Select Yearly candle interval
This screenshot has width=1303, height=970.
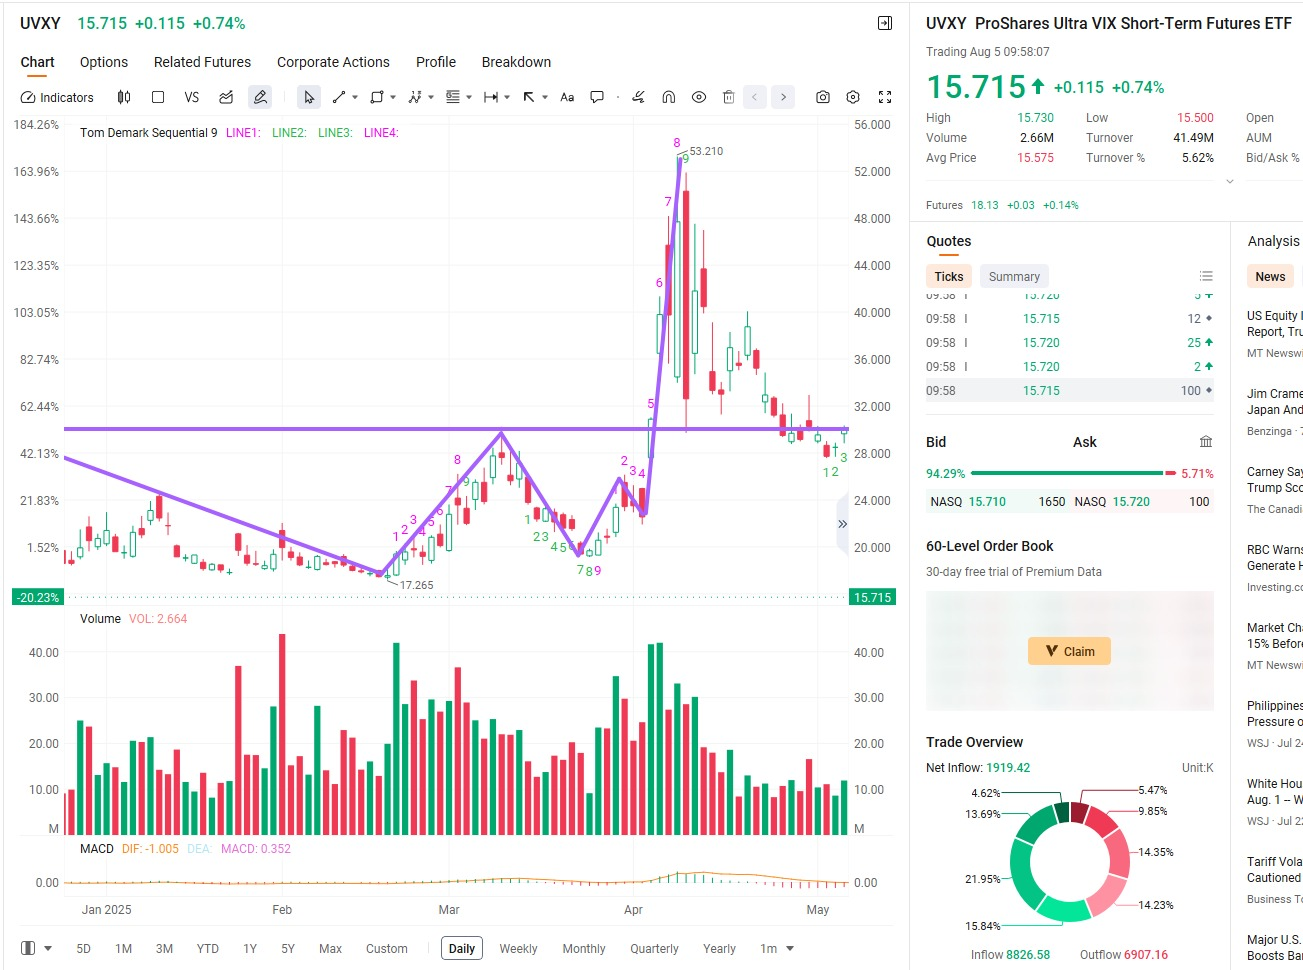719,949
